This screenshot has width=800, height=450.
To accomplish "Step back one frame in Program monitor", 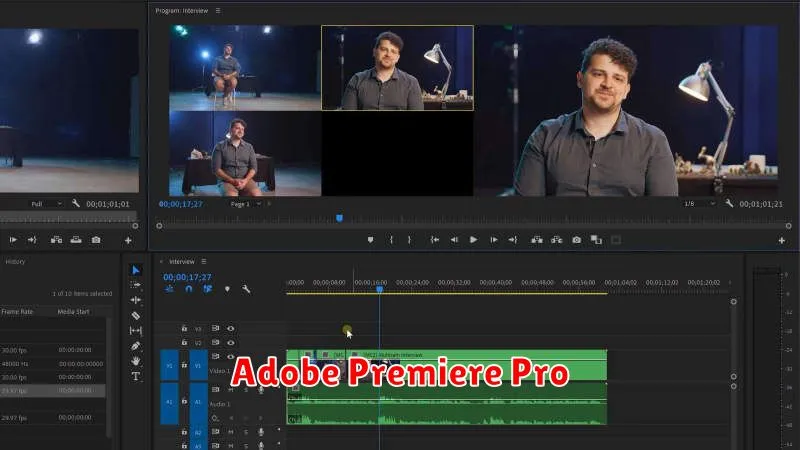I will [x=454, y=240].
